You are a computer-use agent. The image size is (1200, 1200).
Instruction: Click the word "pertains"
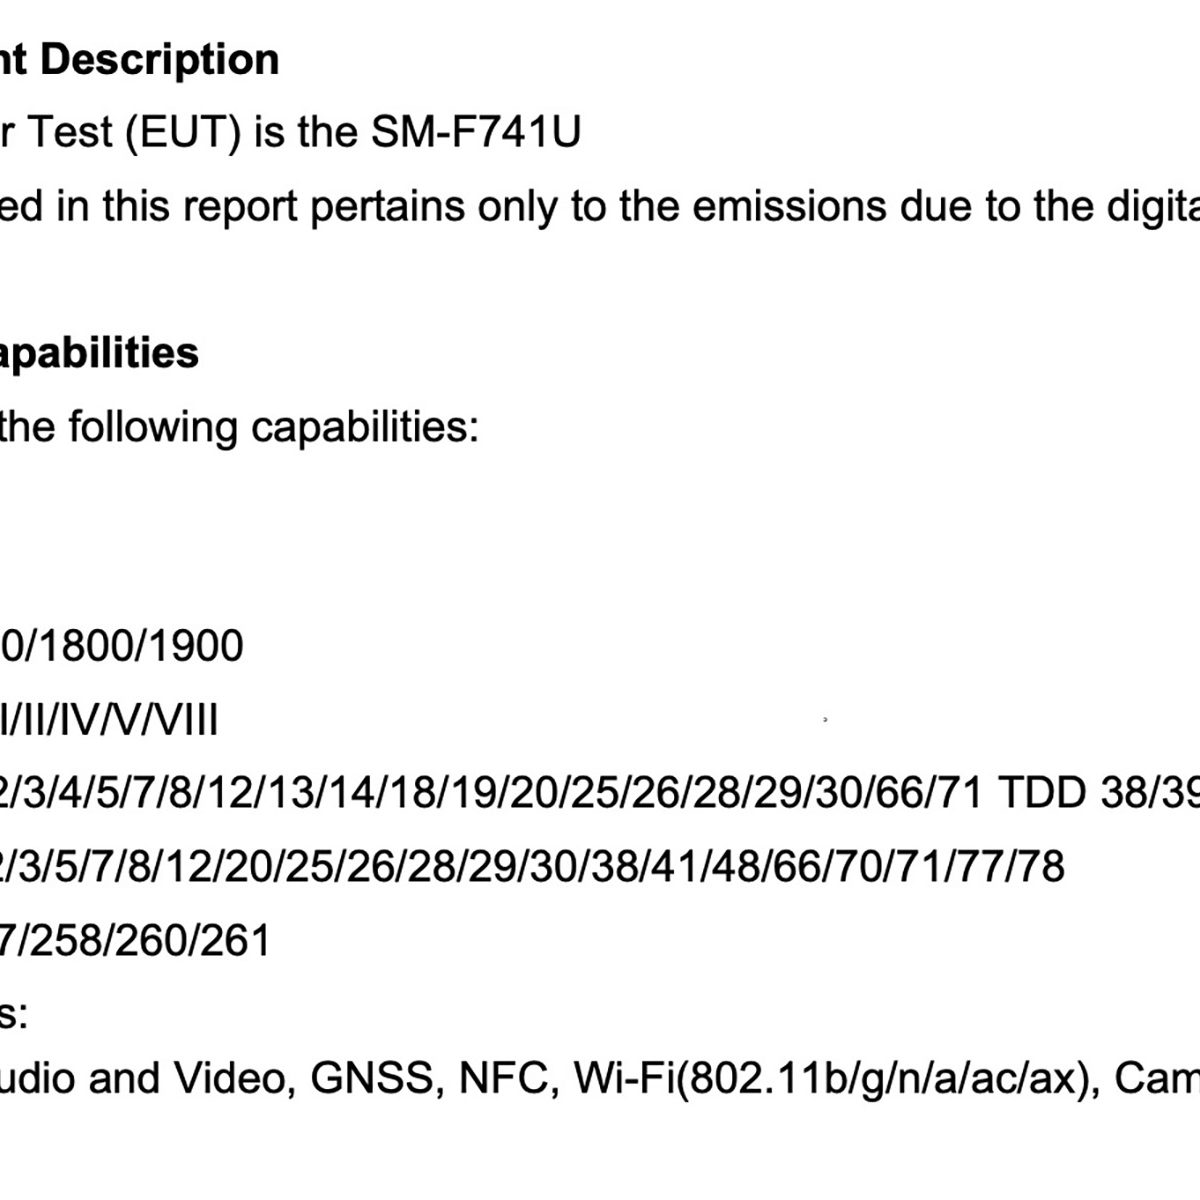pyautogui.click(x=388, y=206)
